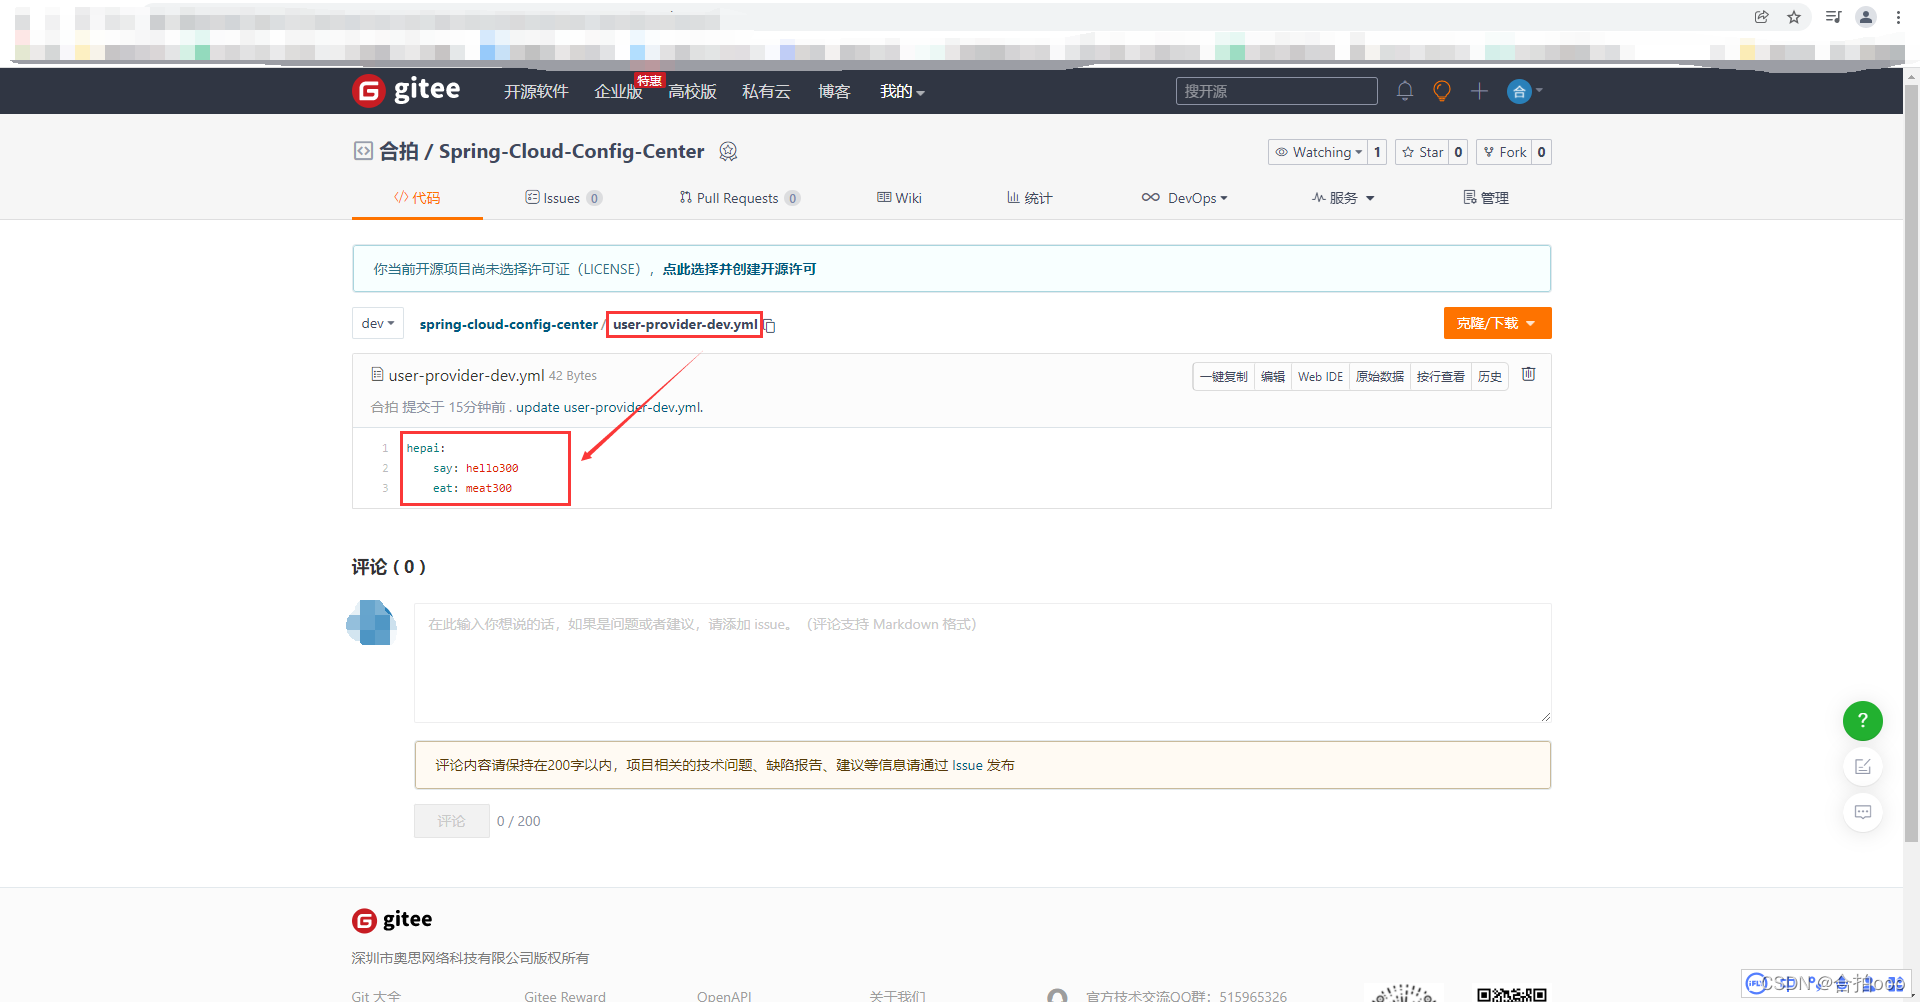
Task: Open the Pull Requests tab
Action: coord(739,198)
